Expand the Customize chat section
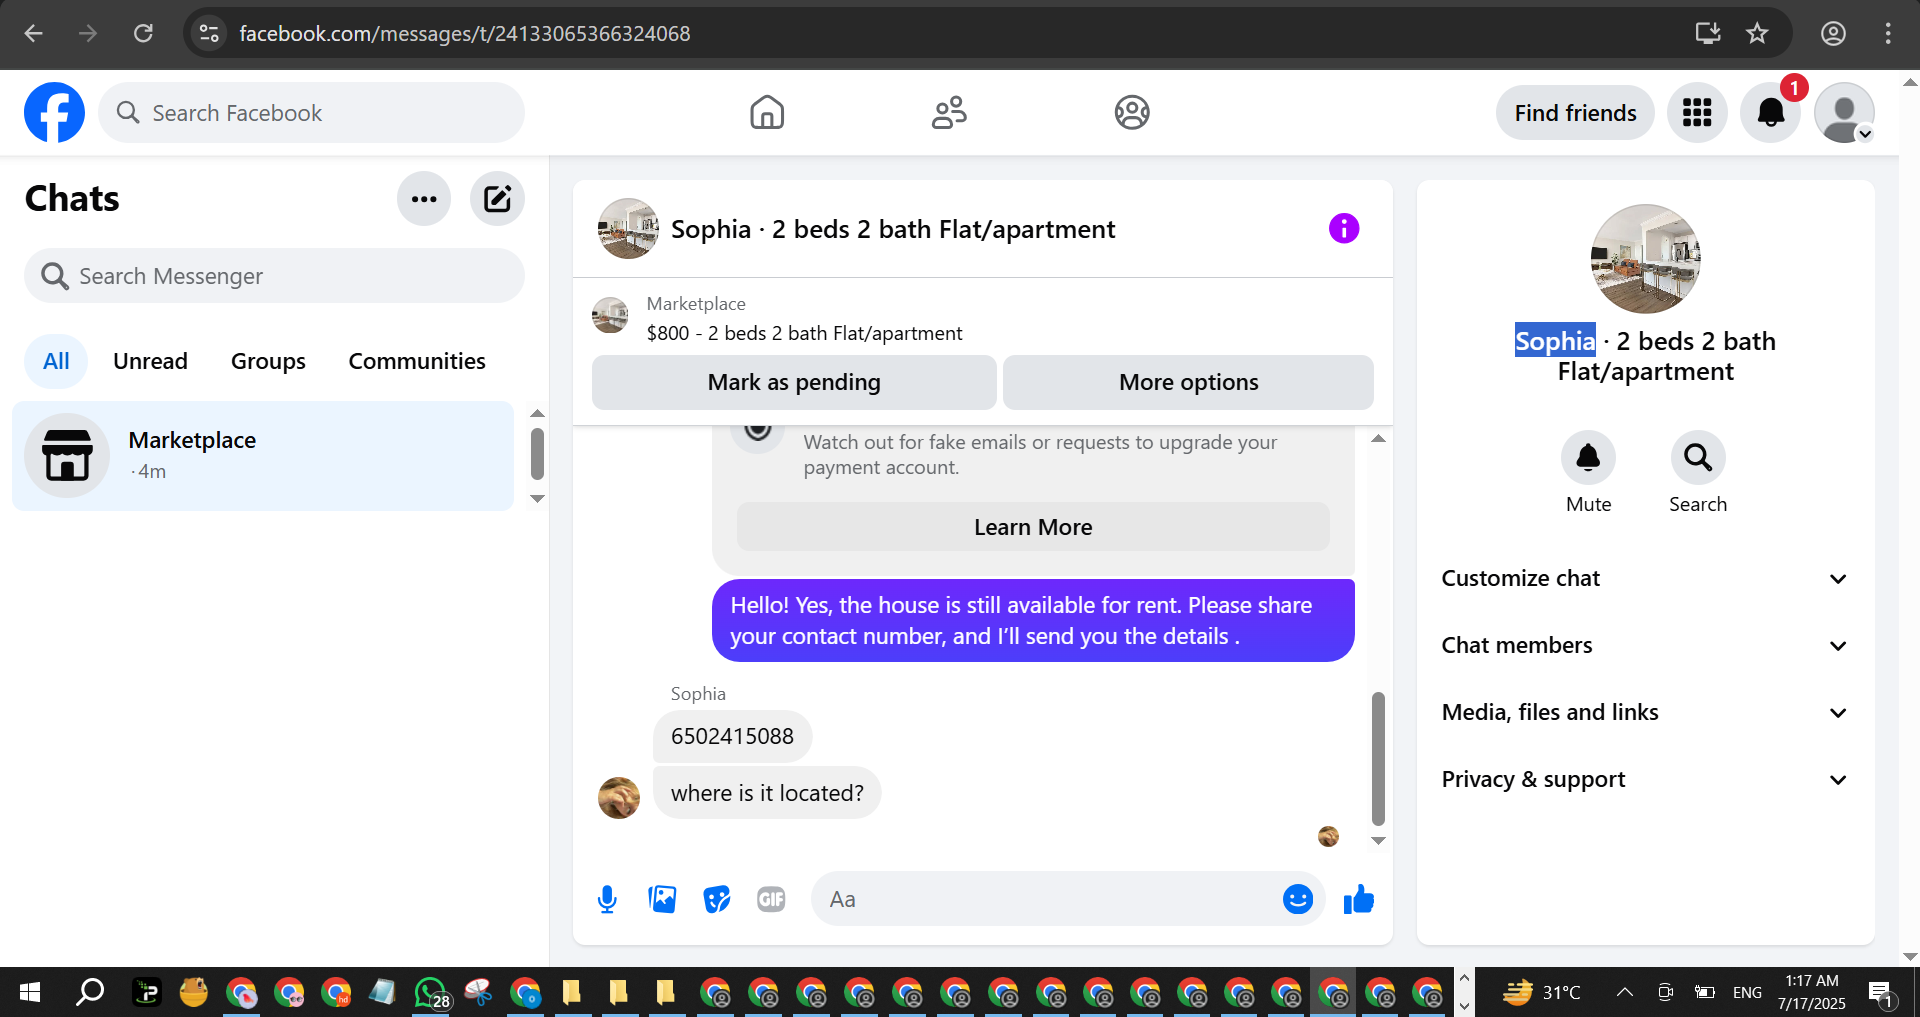 click(1646, 578)
